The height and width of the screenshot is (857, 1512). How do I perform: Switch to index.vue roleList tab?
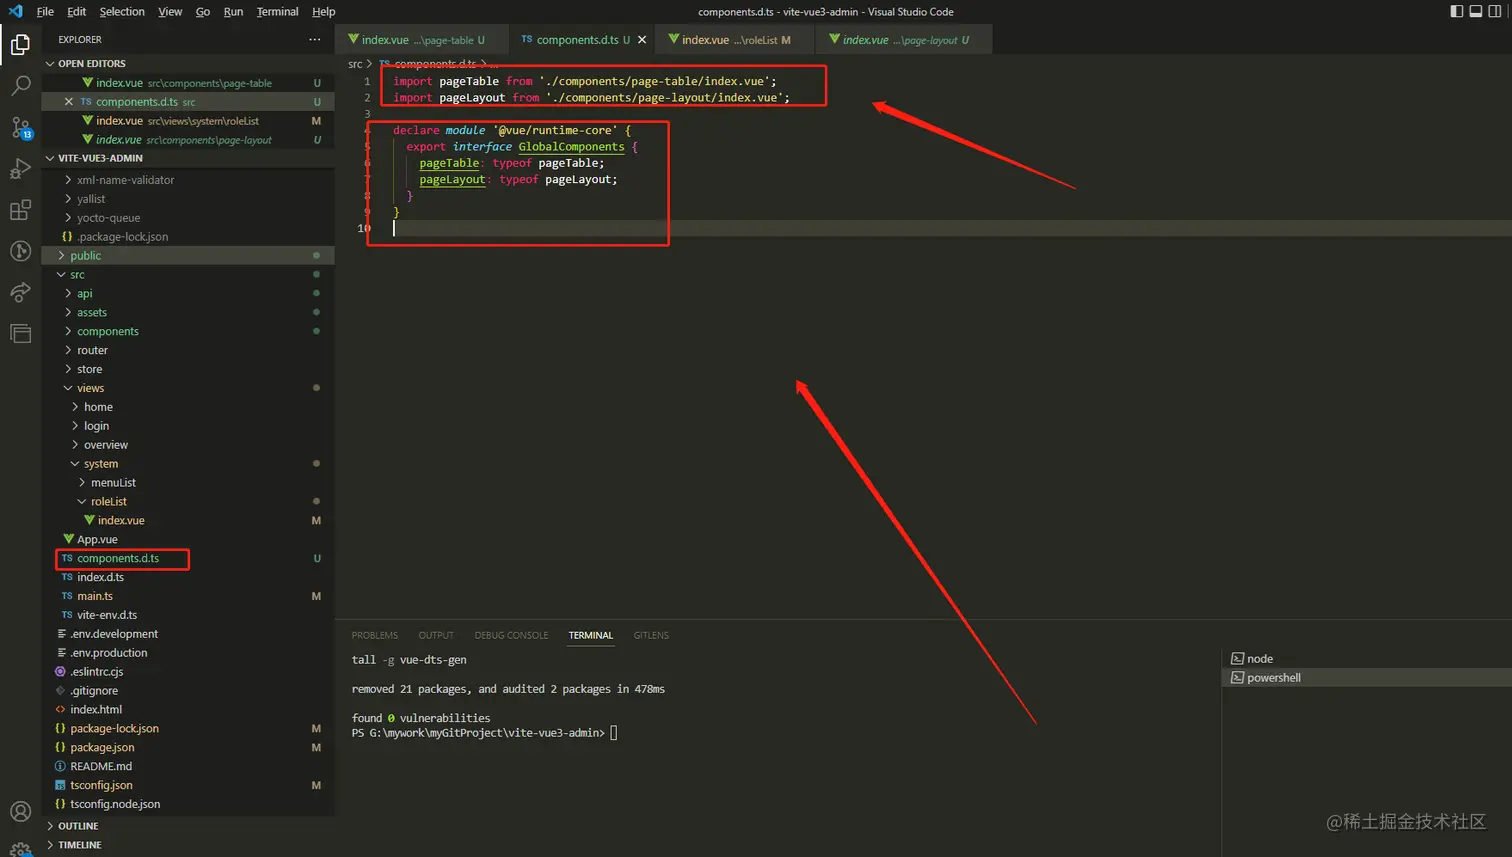point(735,40)
